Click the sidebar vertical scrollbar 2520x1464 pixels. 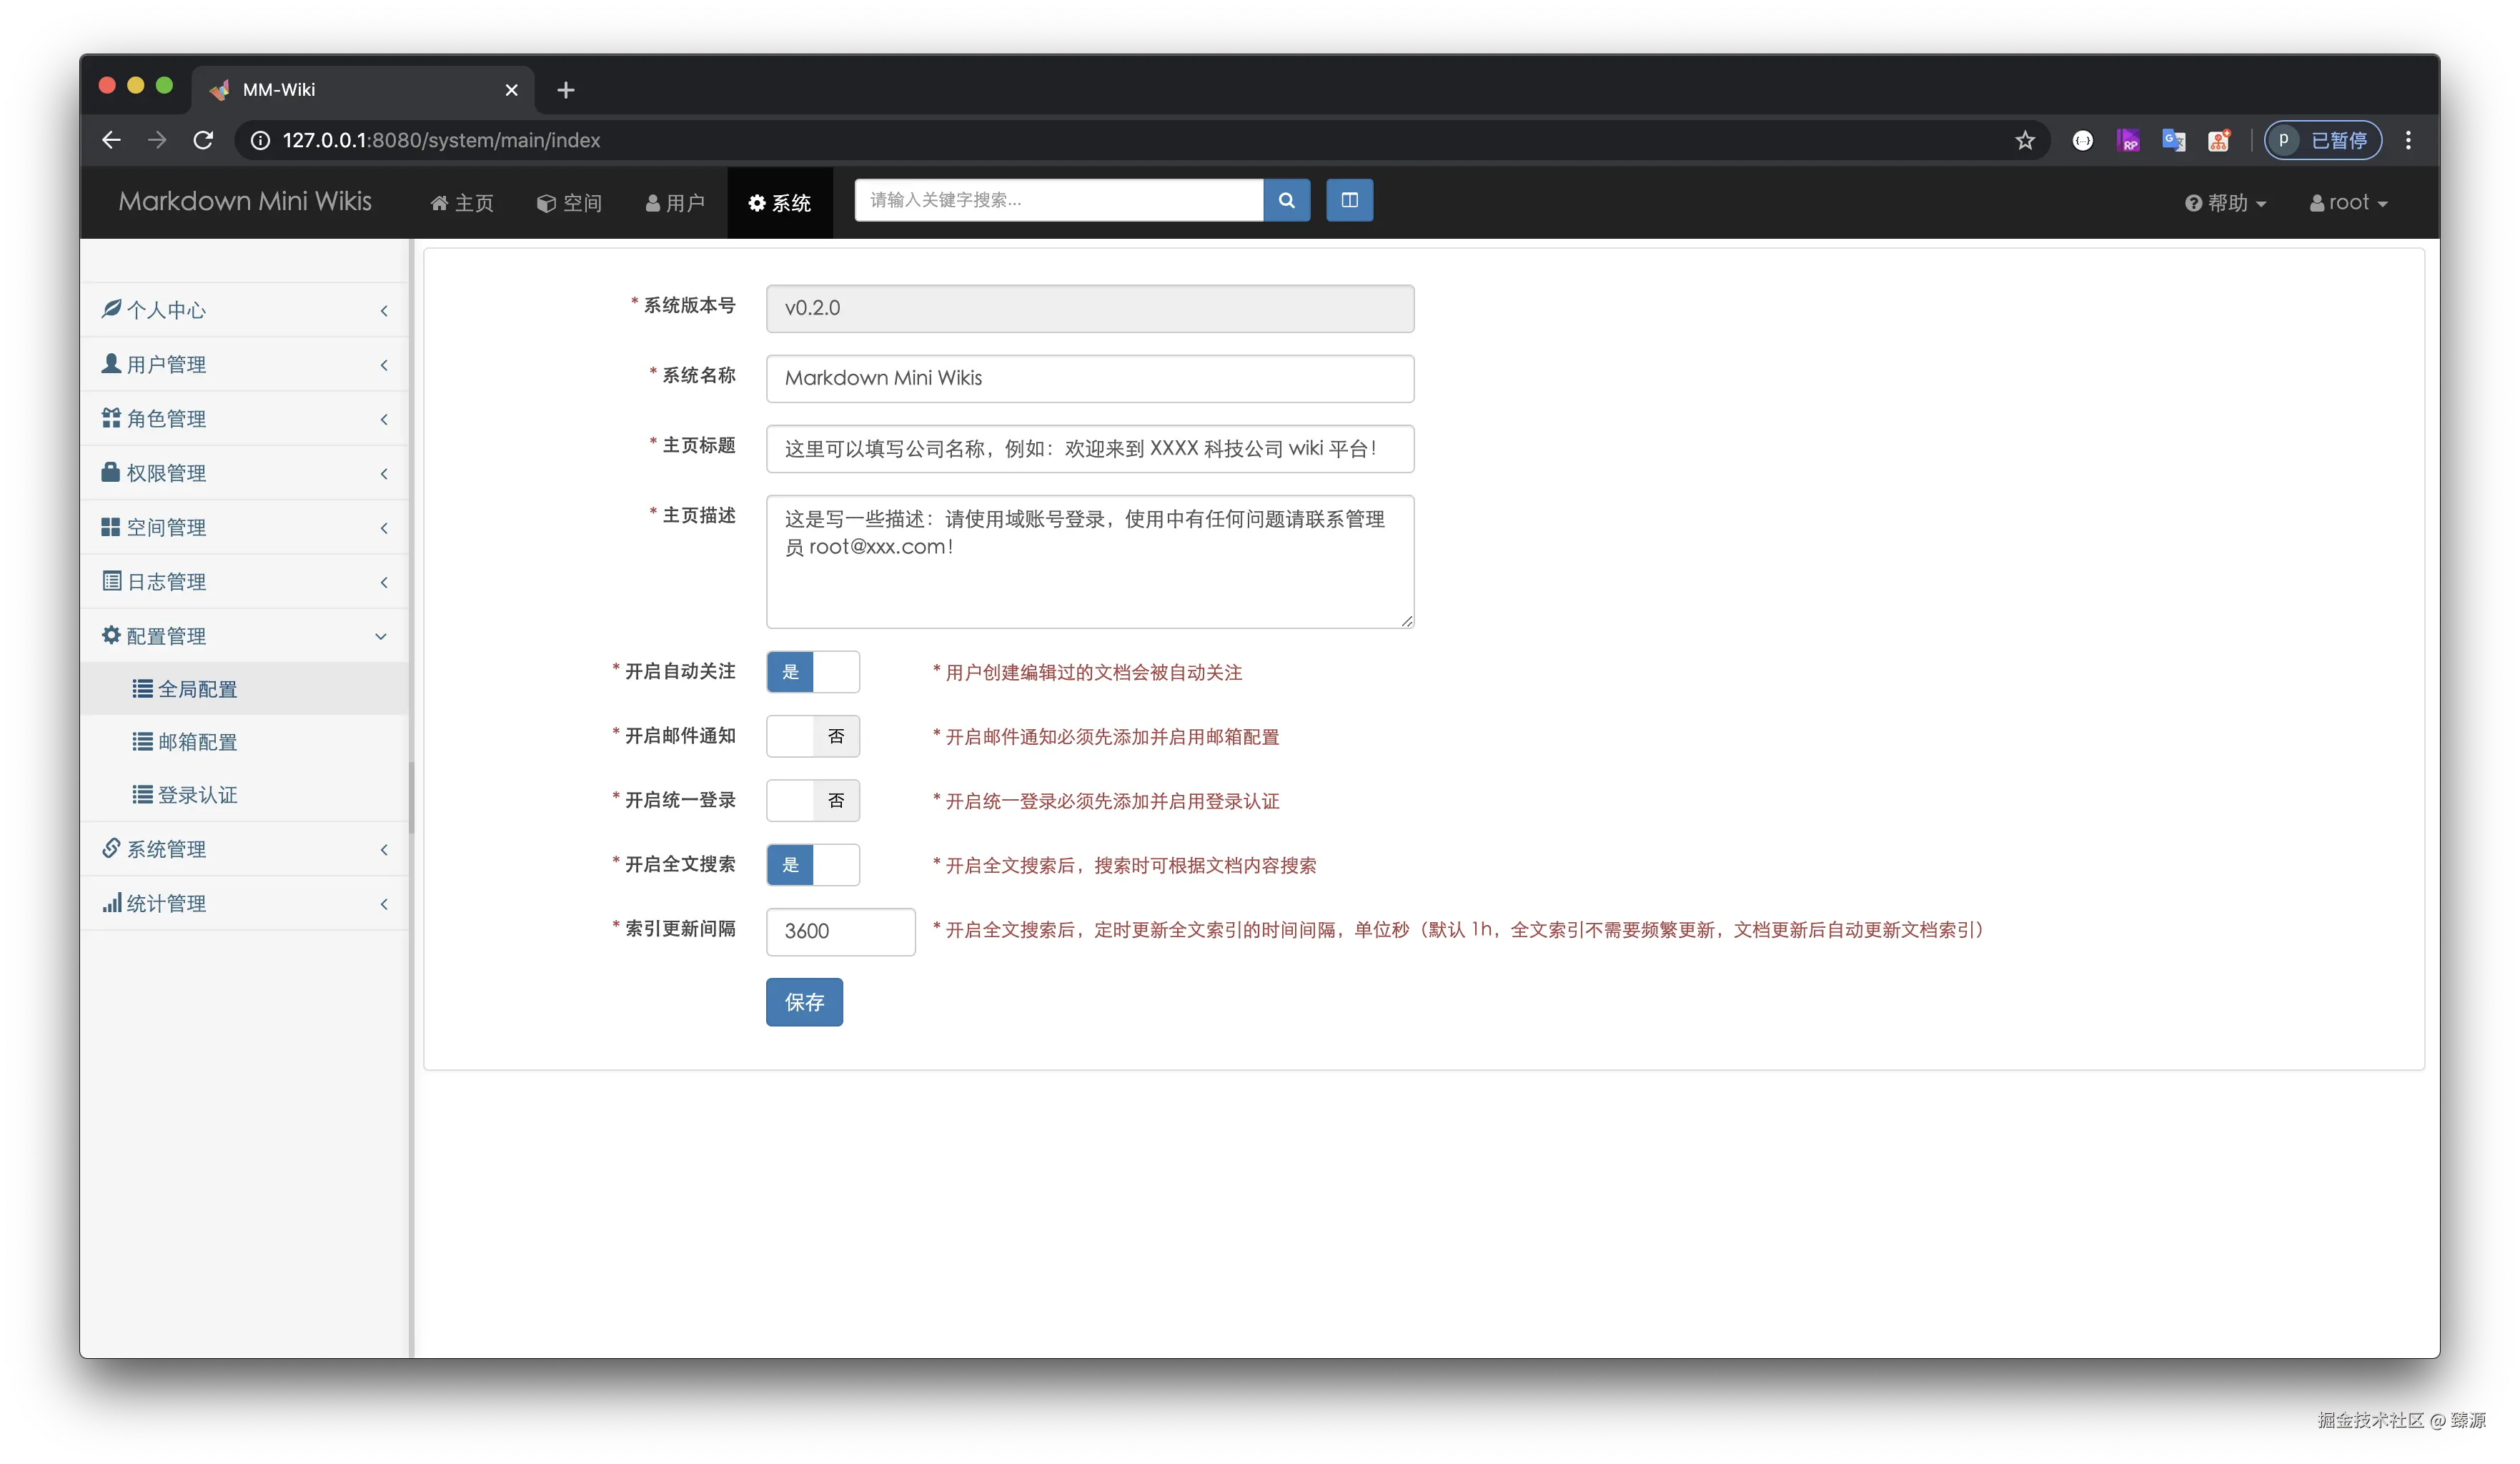click(411, 797)
